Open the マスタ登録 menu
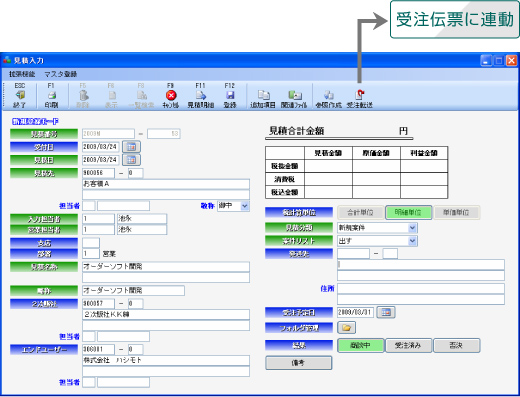 point(61,74)
